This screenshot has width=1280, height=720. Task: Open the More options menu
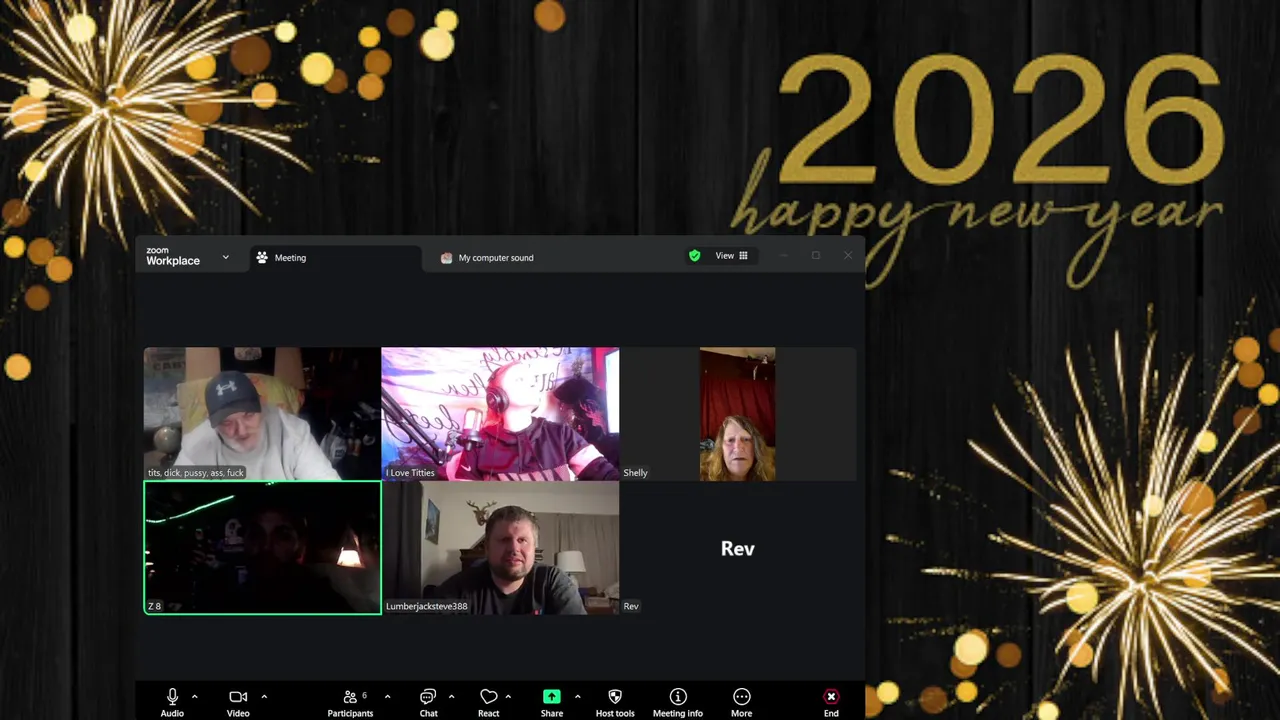(741, 702)
